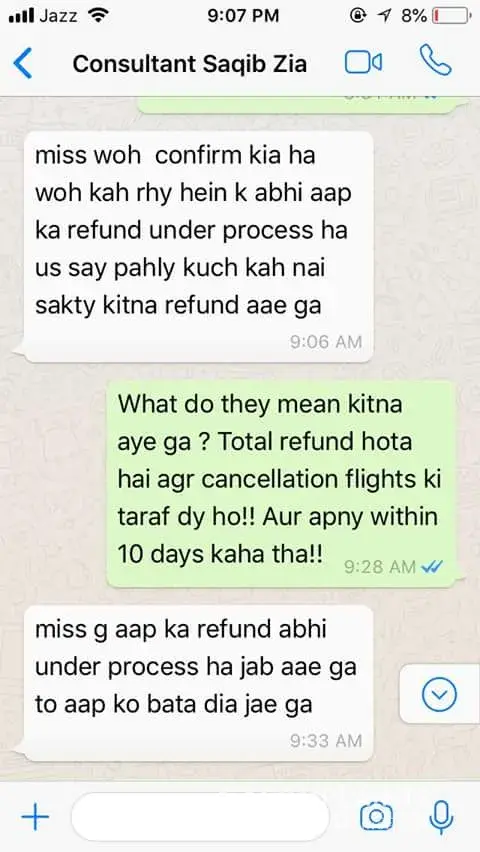Go back using the blue chevron
Image resolution: width=480 pixels, height=852 pixels.
[x=23, y=63]
